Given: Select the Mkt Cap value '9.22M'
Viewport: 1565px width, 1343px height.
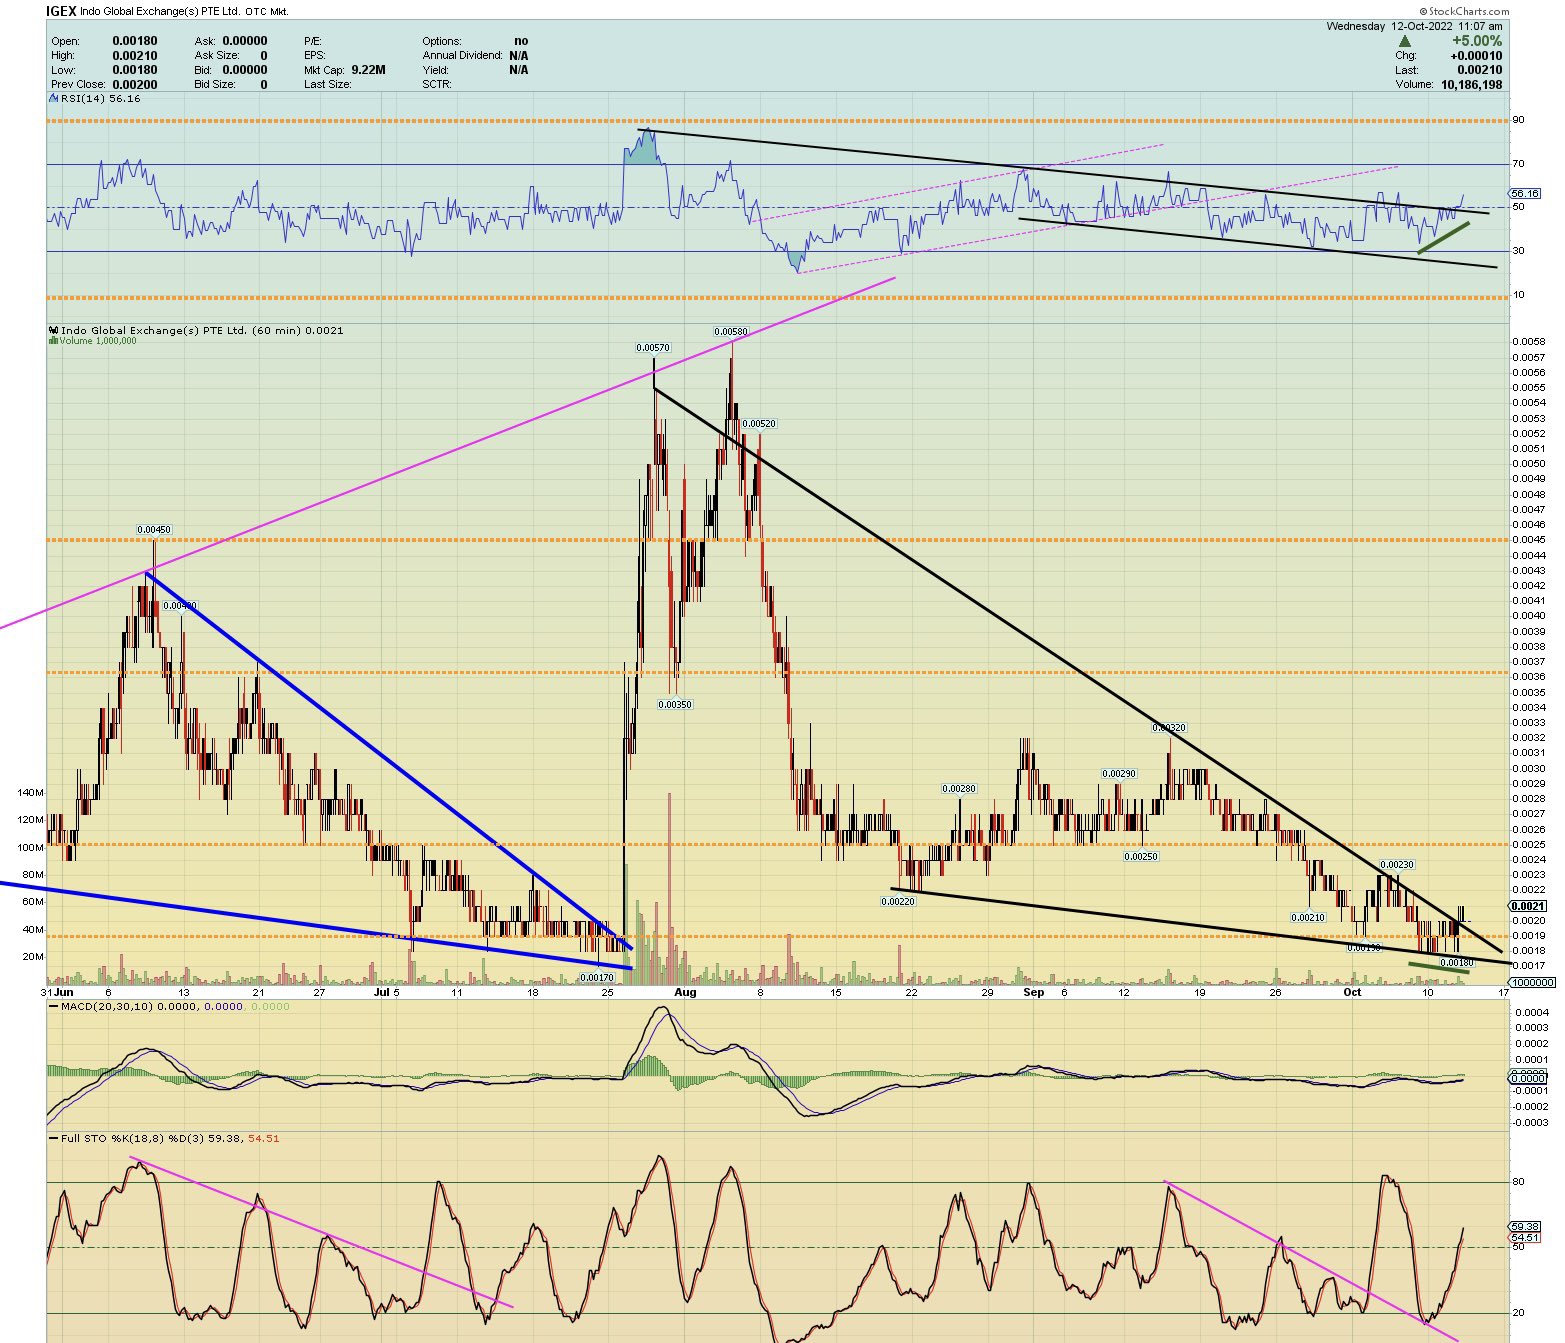Looking at the screenshot, I should pos(368,69).
